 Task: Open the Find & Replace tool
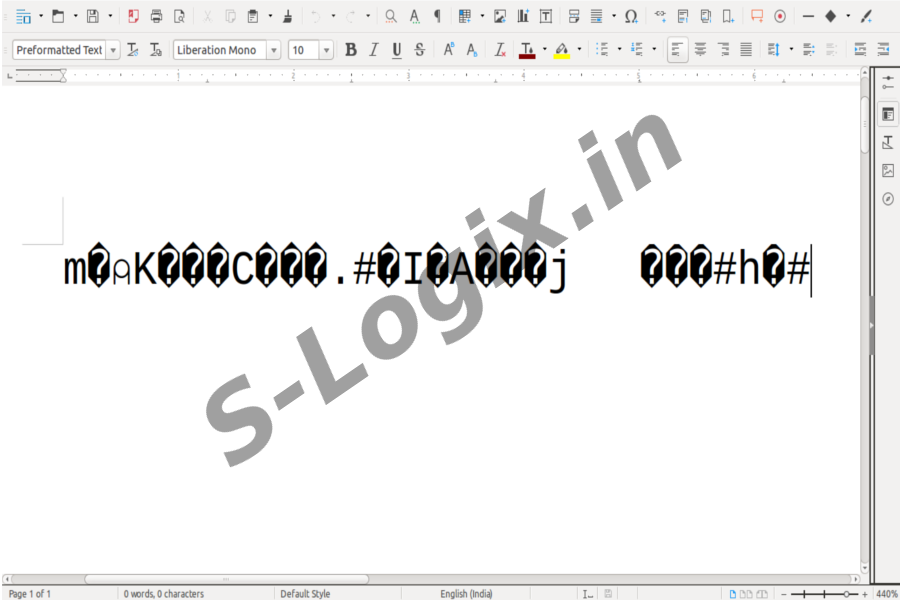391,16
